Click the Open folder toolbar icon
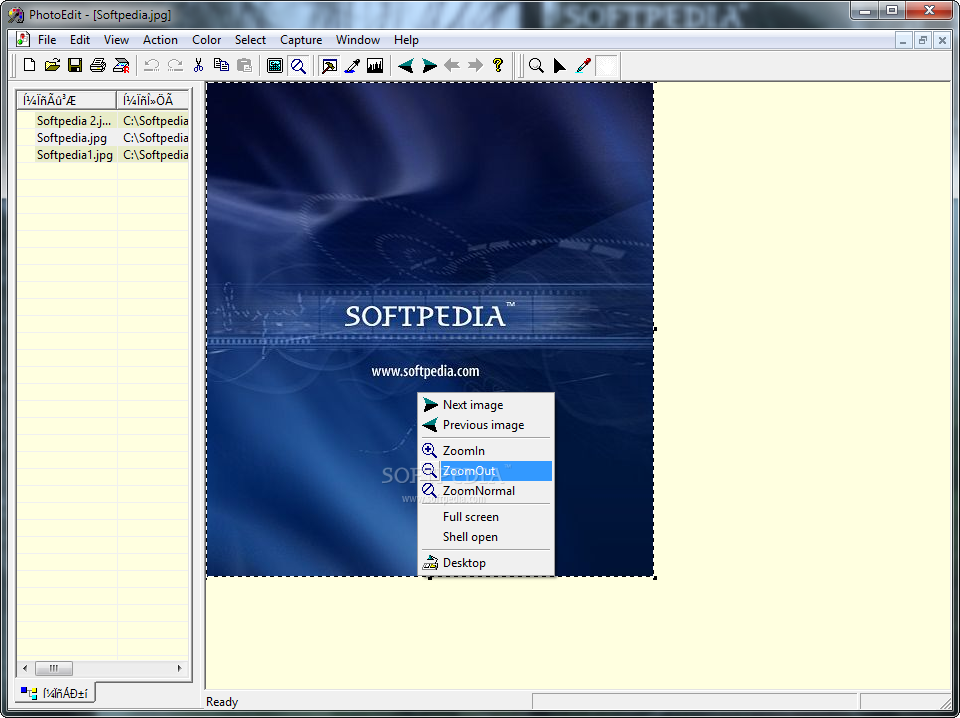 point(52,65)
